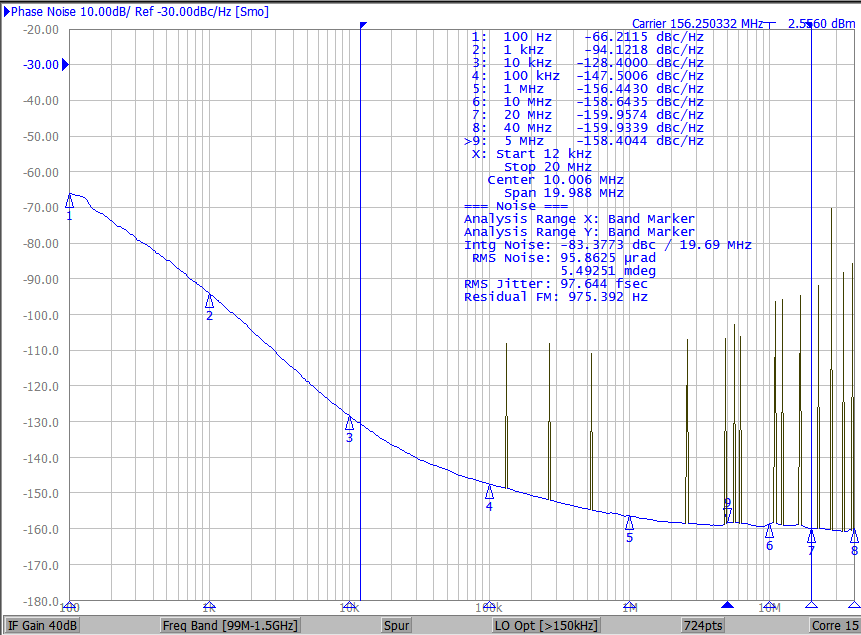Click the blue reference level arrow at -30.00
Viewport: 861px width, 635px height.
coord(65,65)
